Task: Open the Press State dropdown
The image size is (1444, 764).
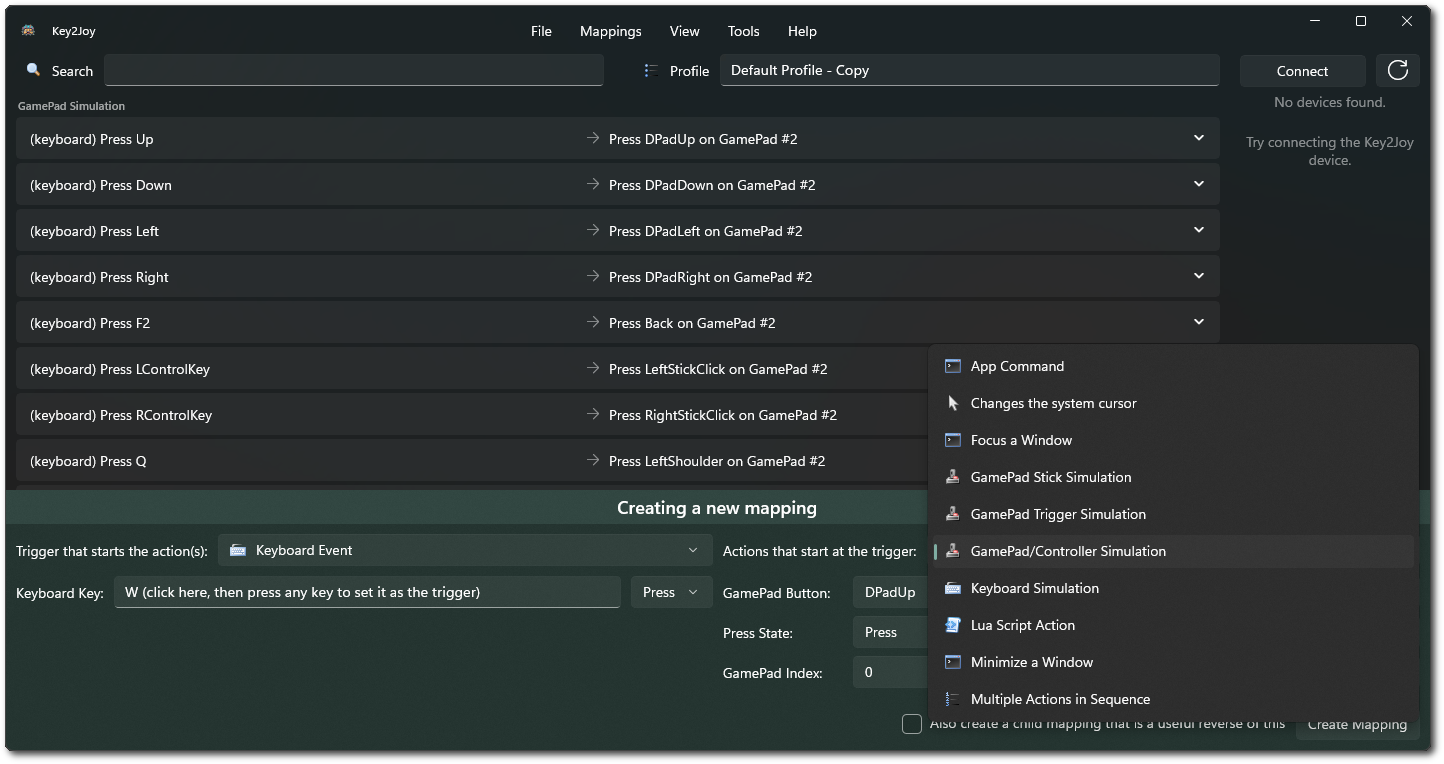Action: [x=890, y=632]
